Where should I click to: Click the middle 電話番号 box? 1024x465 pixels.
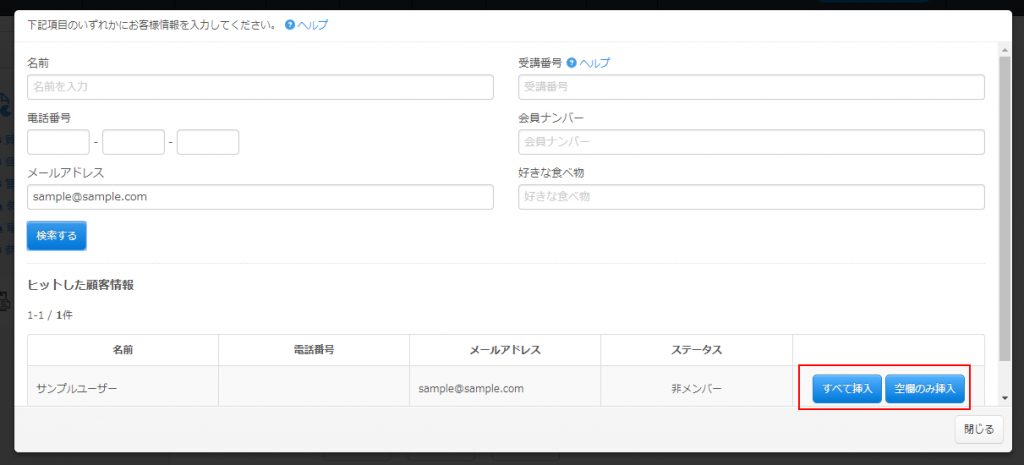[x=133, y=142]
